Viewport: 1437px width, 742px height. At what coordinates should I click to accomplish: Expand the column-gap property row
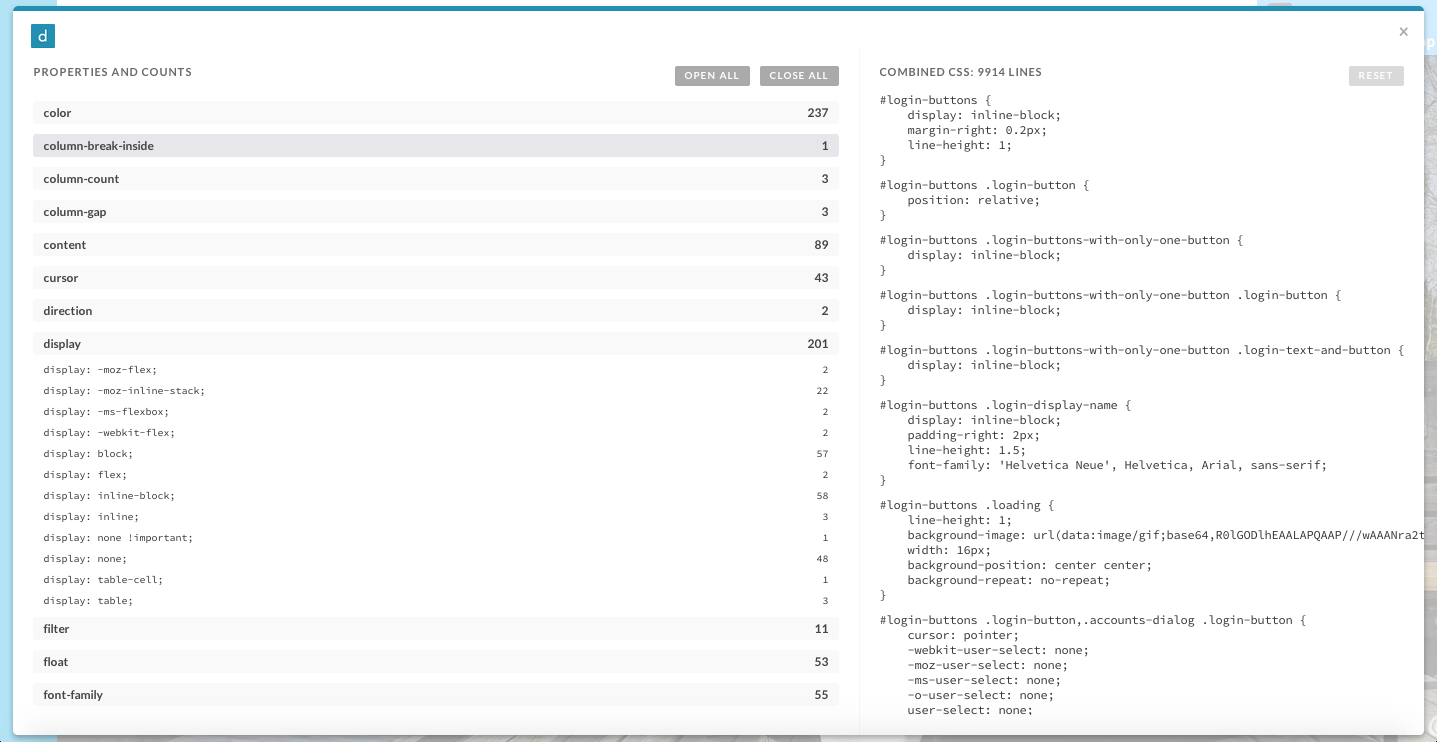point(436,212)
